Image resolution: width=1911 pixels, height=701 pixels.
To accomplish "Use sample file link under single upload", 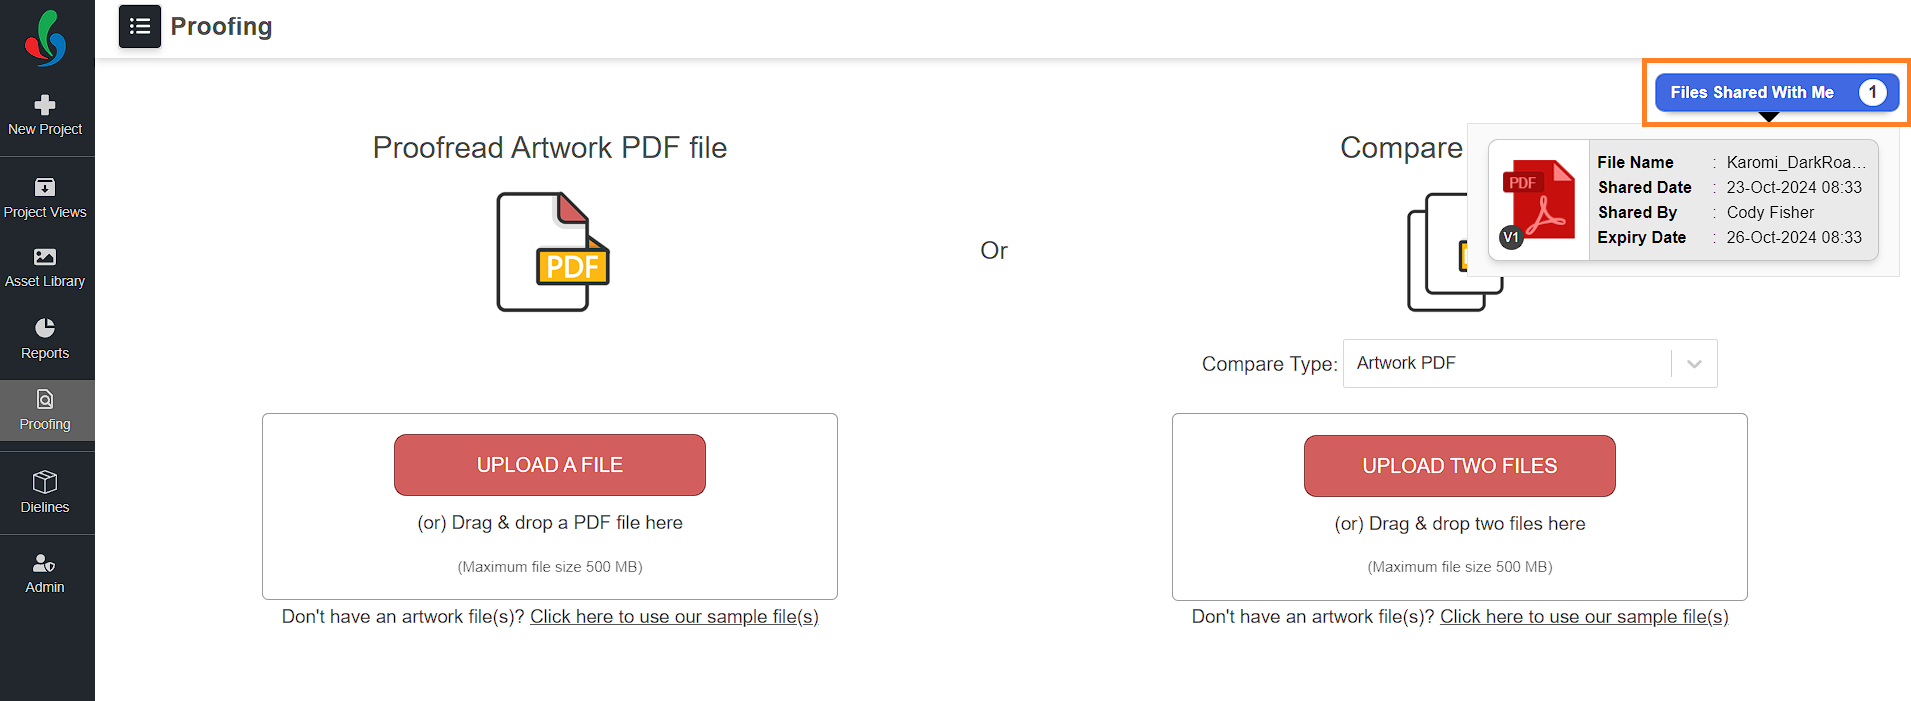I will 674,617.
